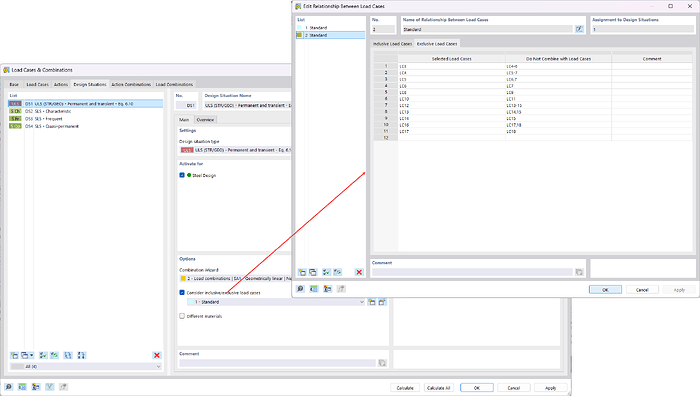Toggle Consider inclusive/exclusive load cases checkbox
This screenshot has width=700, height=396.
(x=182, y=292)
